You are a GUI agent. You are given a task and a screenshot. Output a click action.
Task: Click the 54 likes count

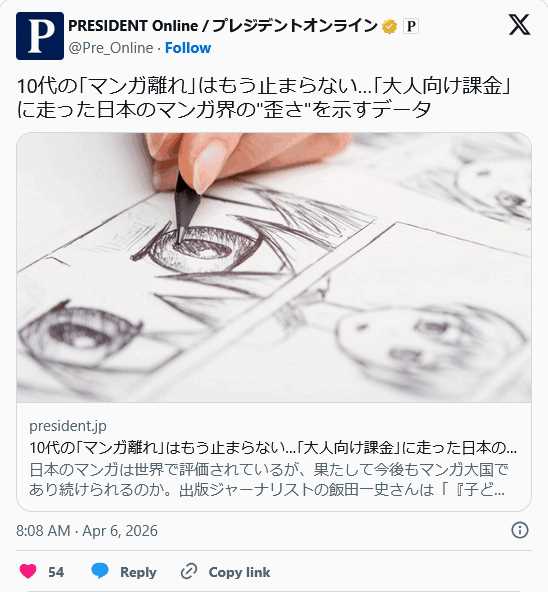click(56, 572)
